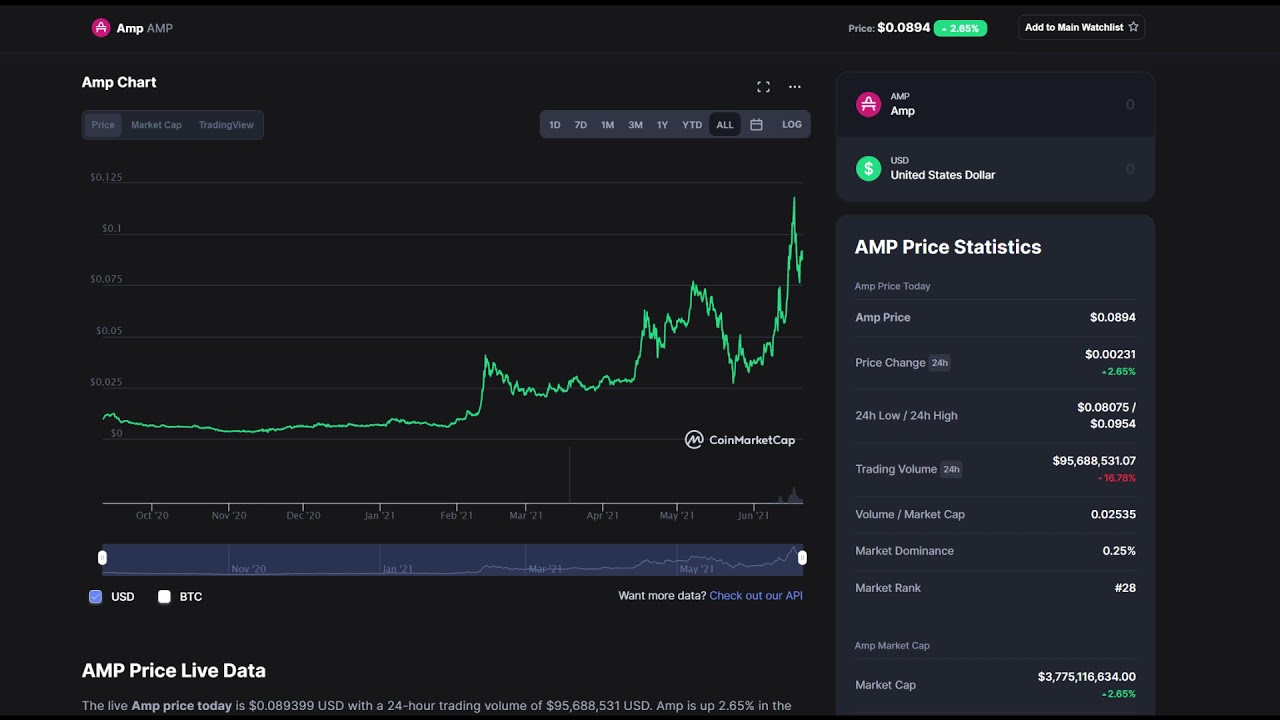Toggle the USD currency checkbox
Viewport: 1280px width, 720px height.
(96, 597)
